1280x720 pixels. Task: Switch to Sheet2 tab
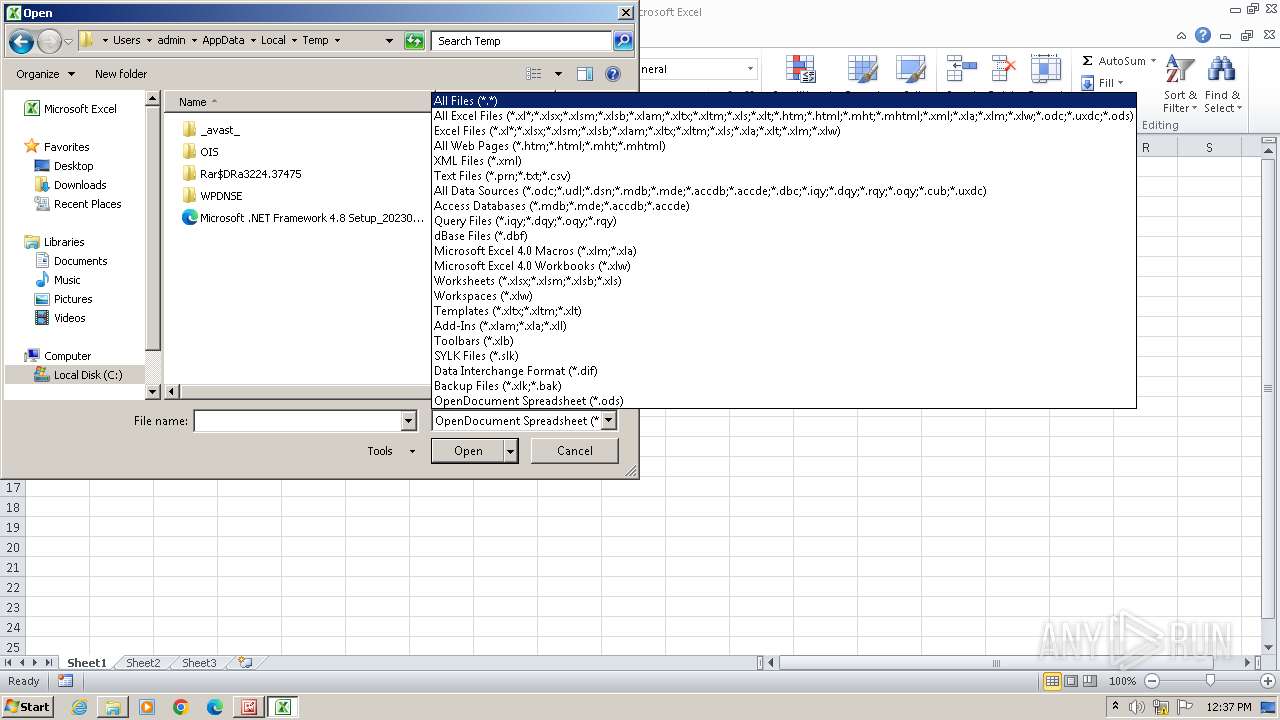(x=142, y=663)
